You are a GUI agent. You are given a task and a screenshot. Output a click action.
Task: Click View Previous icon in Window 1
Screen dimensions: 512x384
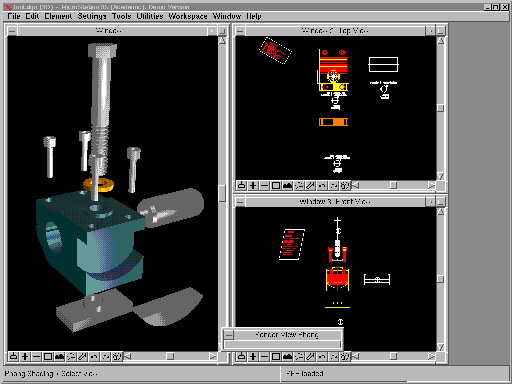[x=94, y=356]
